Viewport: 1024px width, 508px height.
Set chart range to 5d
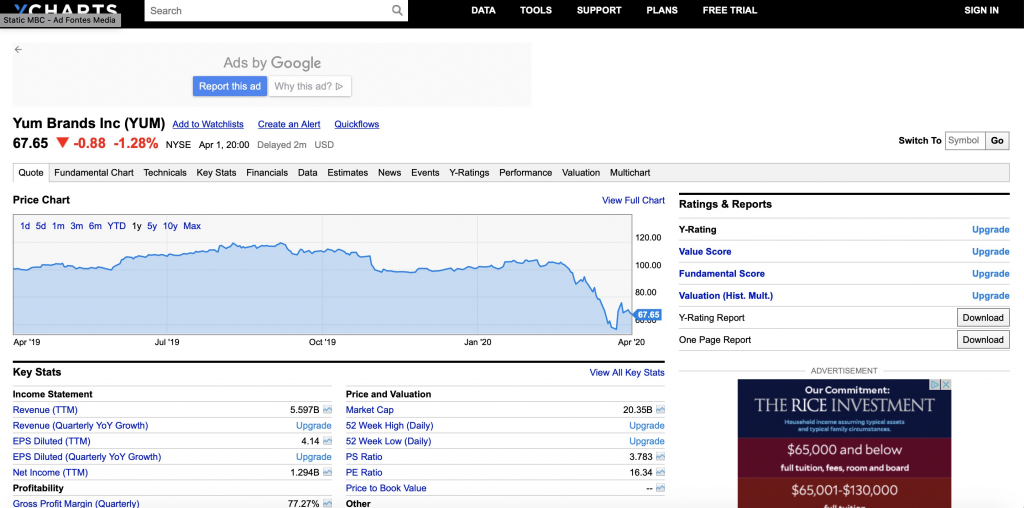point(41,226)
